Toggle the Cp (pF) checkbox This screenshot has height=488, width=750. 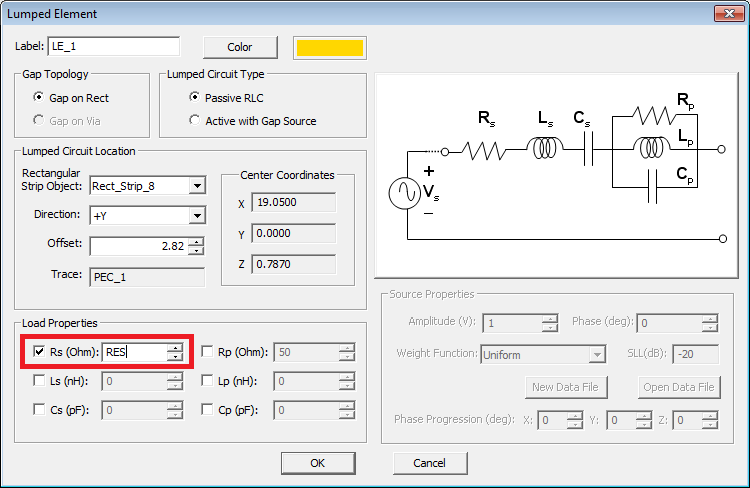(207, 410)
